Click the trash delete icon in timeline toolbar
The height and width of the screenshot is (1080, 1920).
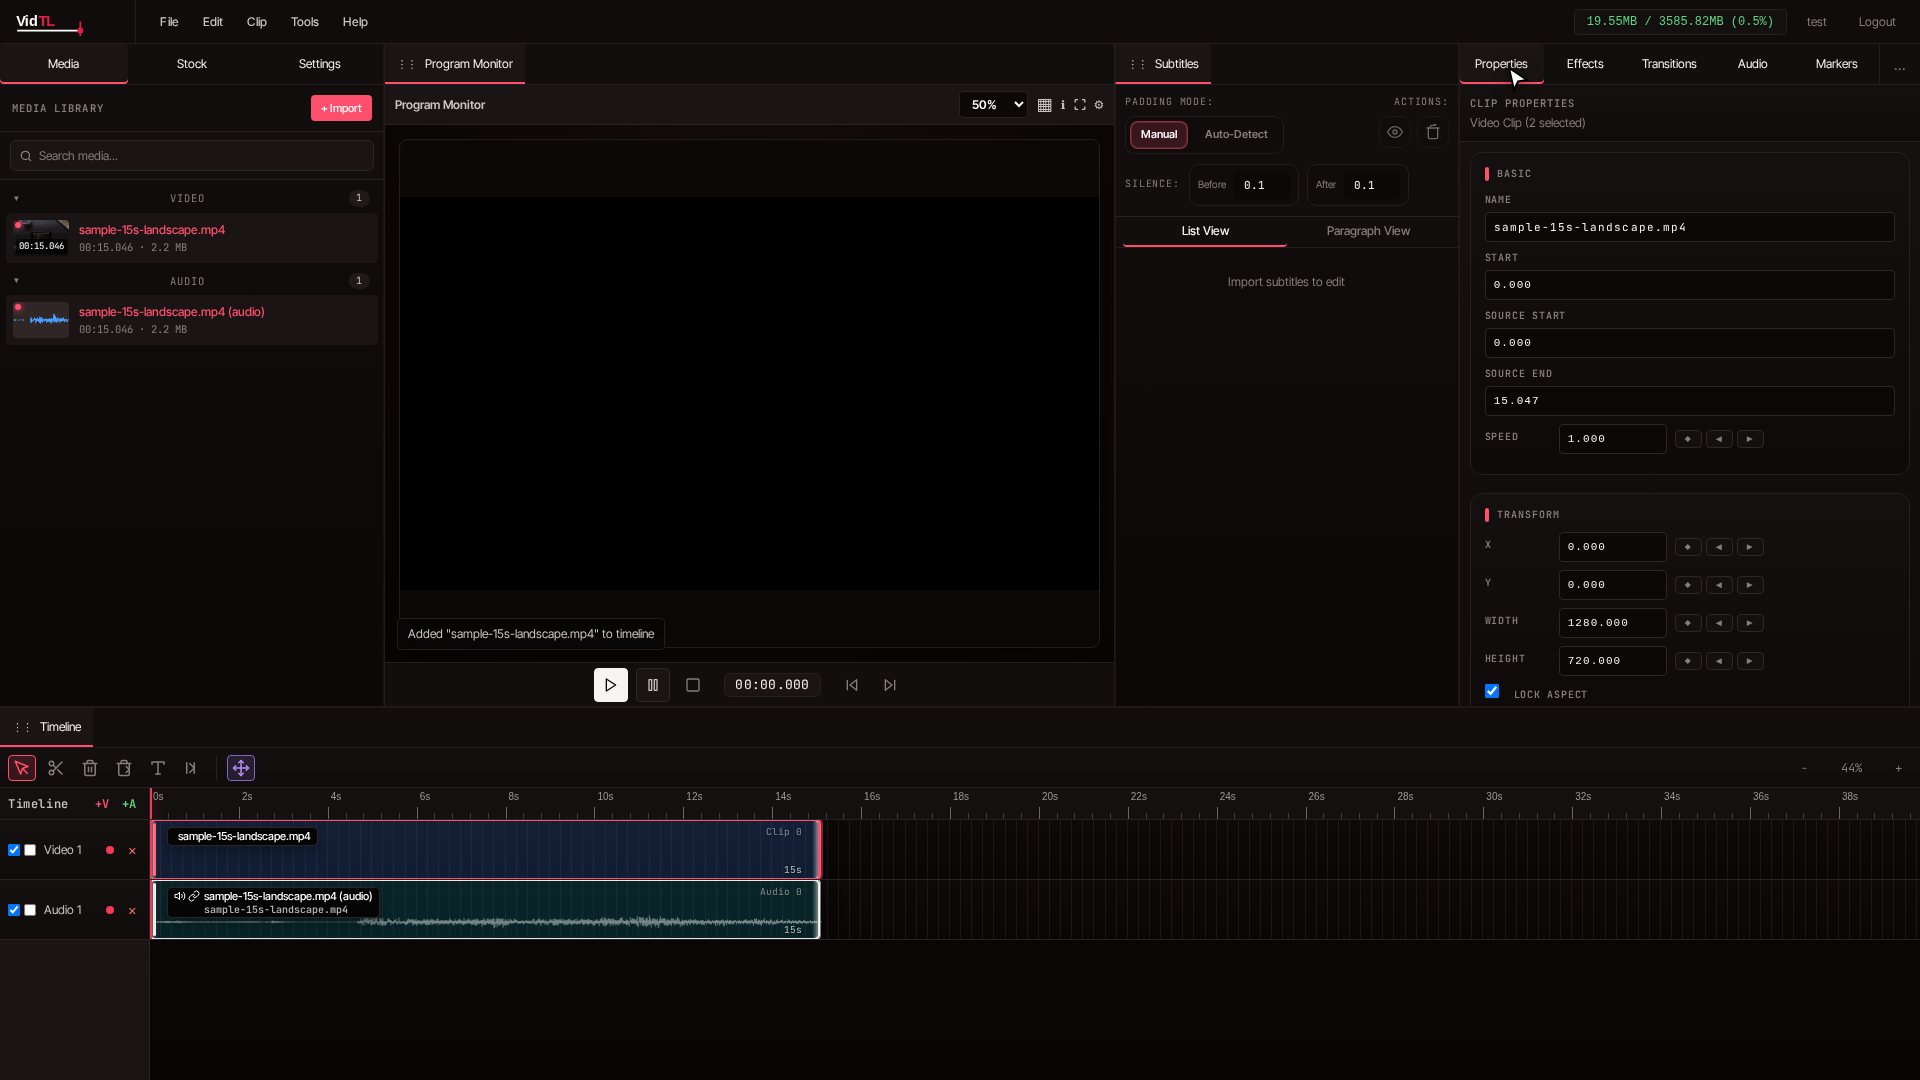click(90, 768)
